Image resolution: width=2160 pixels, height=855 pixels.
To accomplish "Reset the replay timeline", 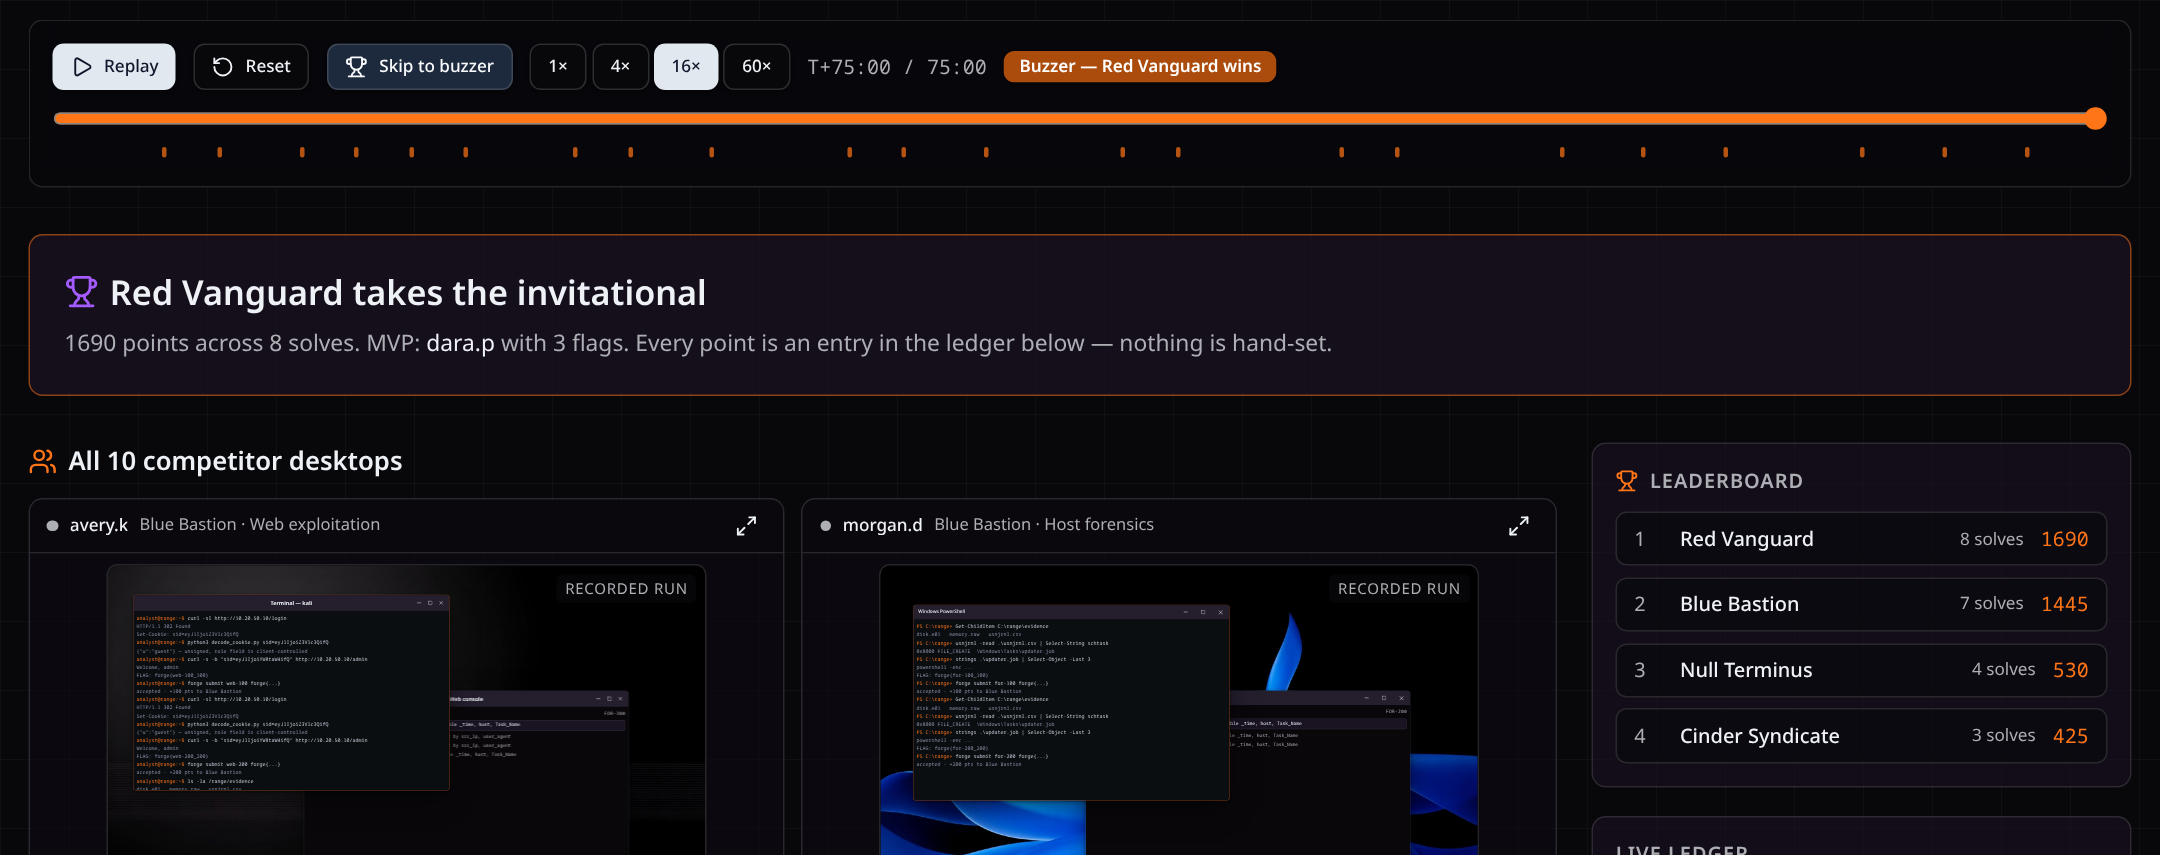I will pos(251,66).
